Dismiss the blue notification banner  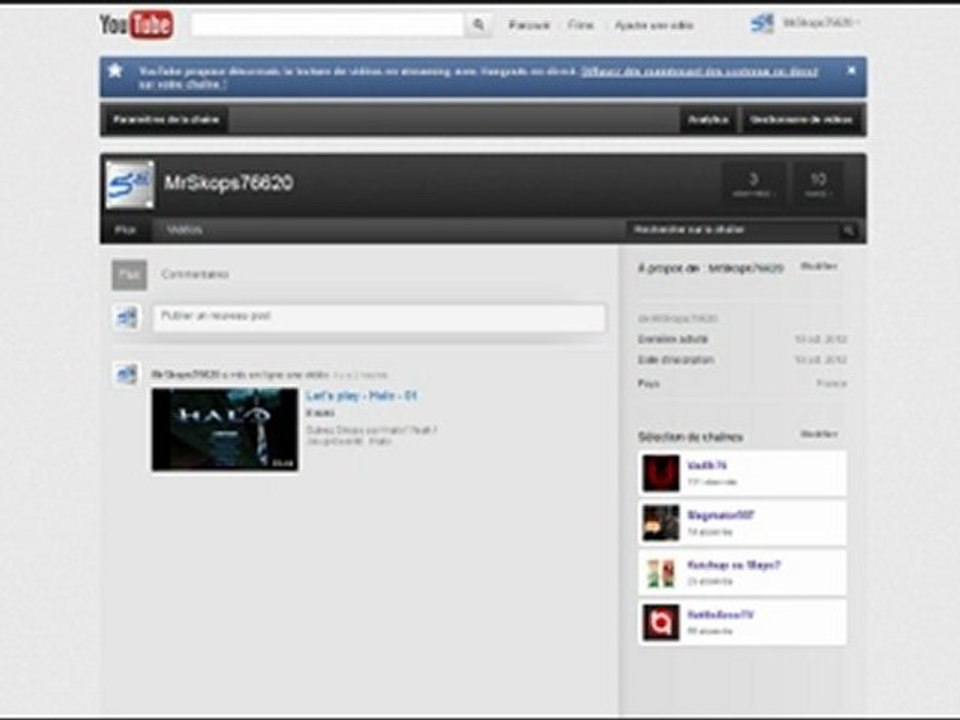click(x=851, y=70)
